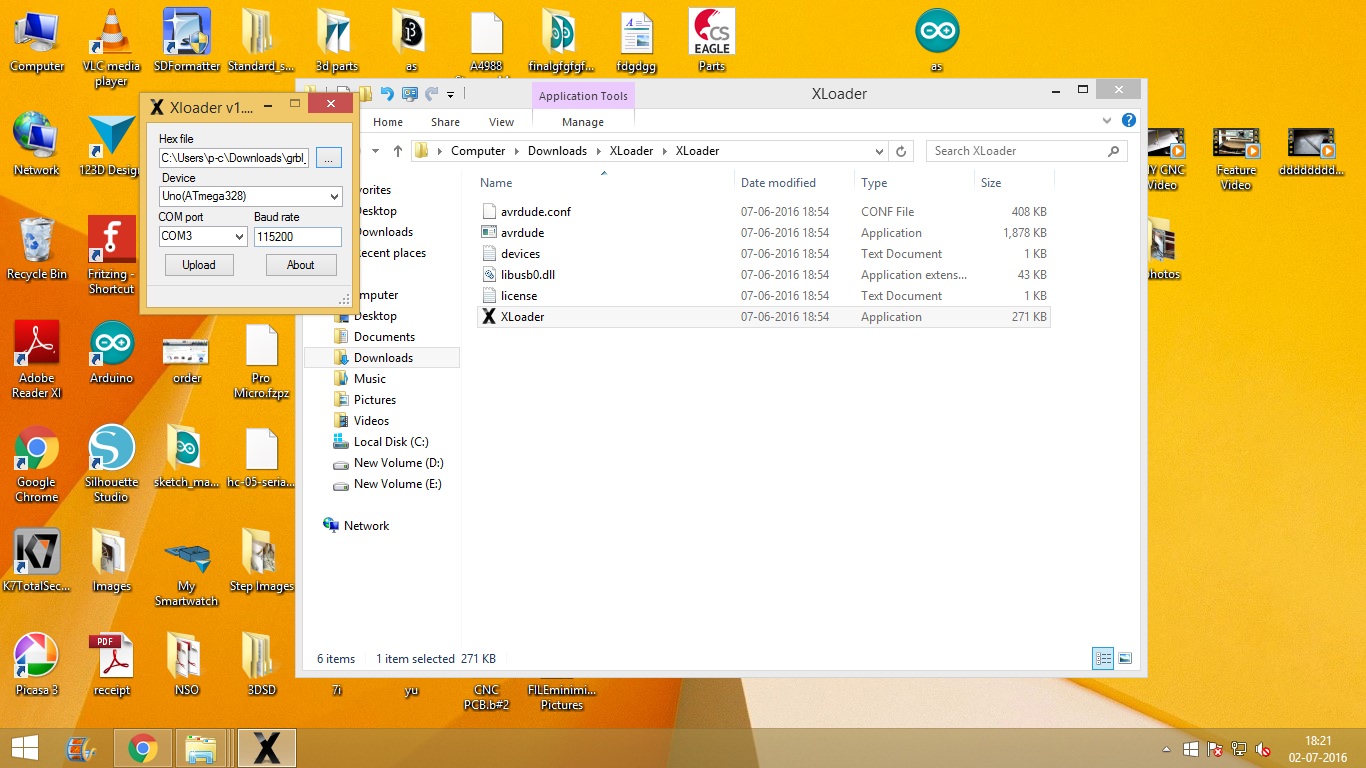Click the Up arrow in Explorer navigation
The width and height of the screenshot is (1366, 768).
[x=398, y=151]
